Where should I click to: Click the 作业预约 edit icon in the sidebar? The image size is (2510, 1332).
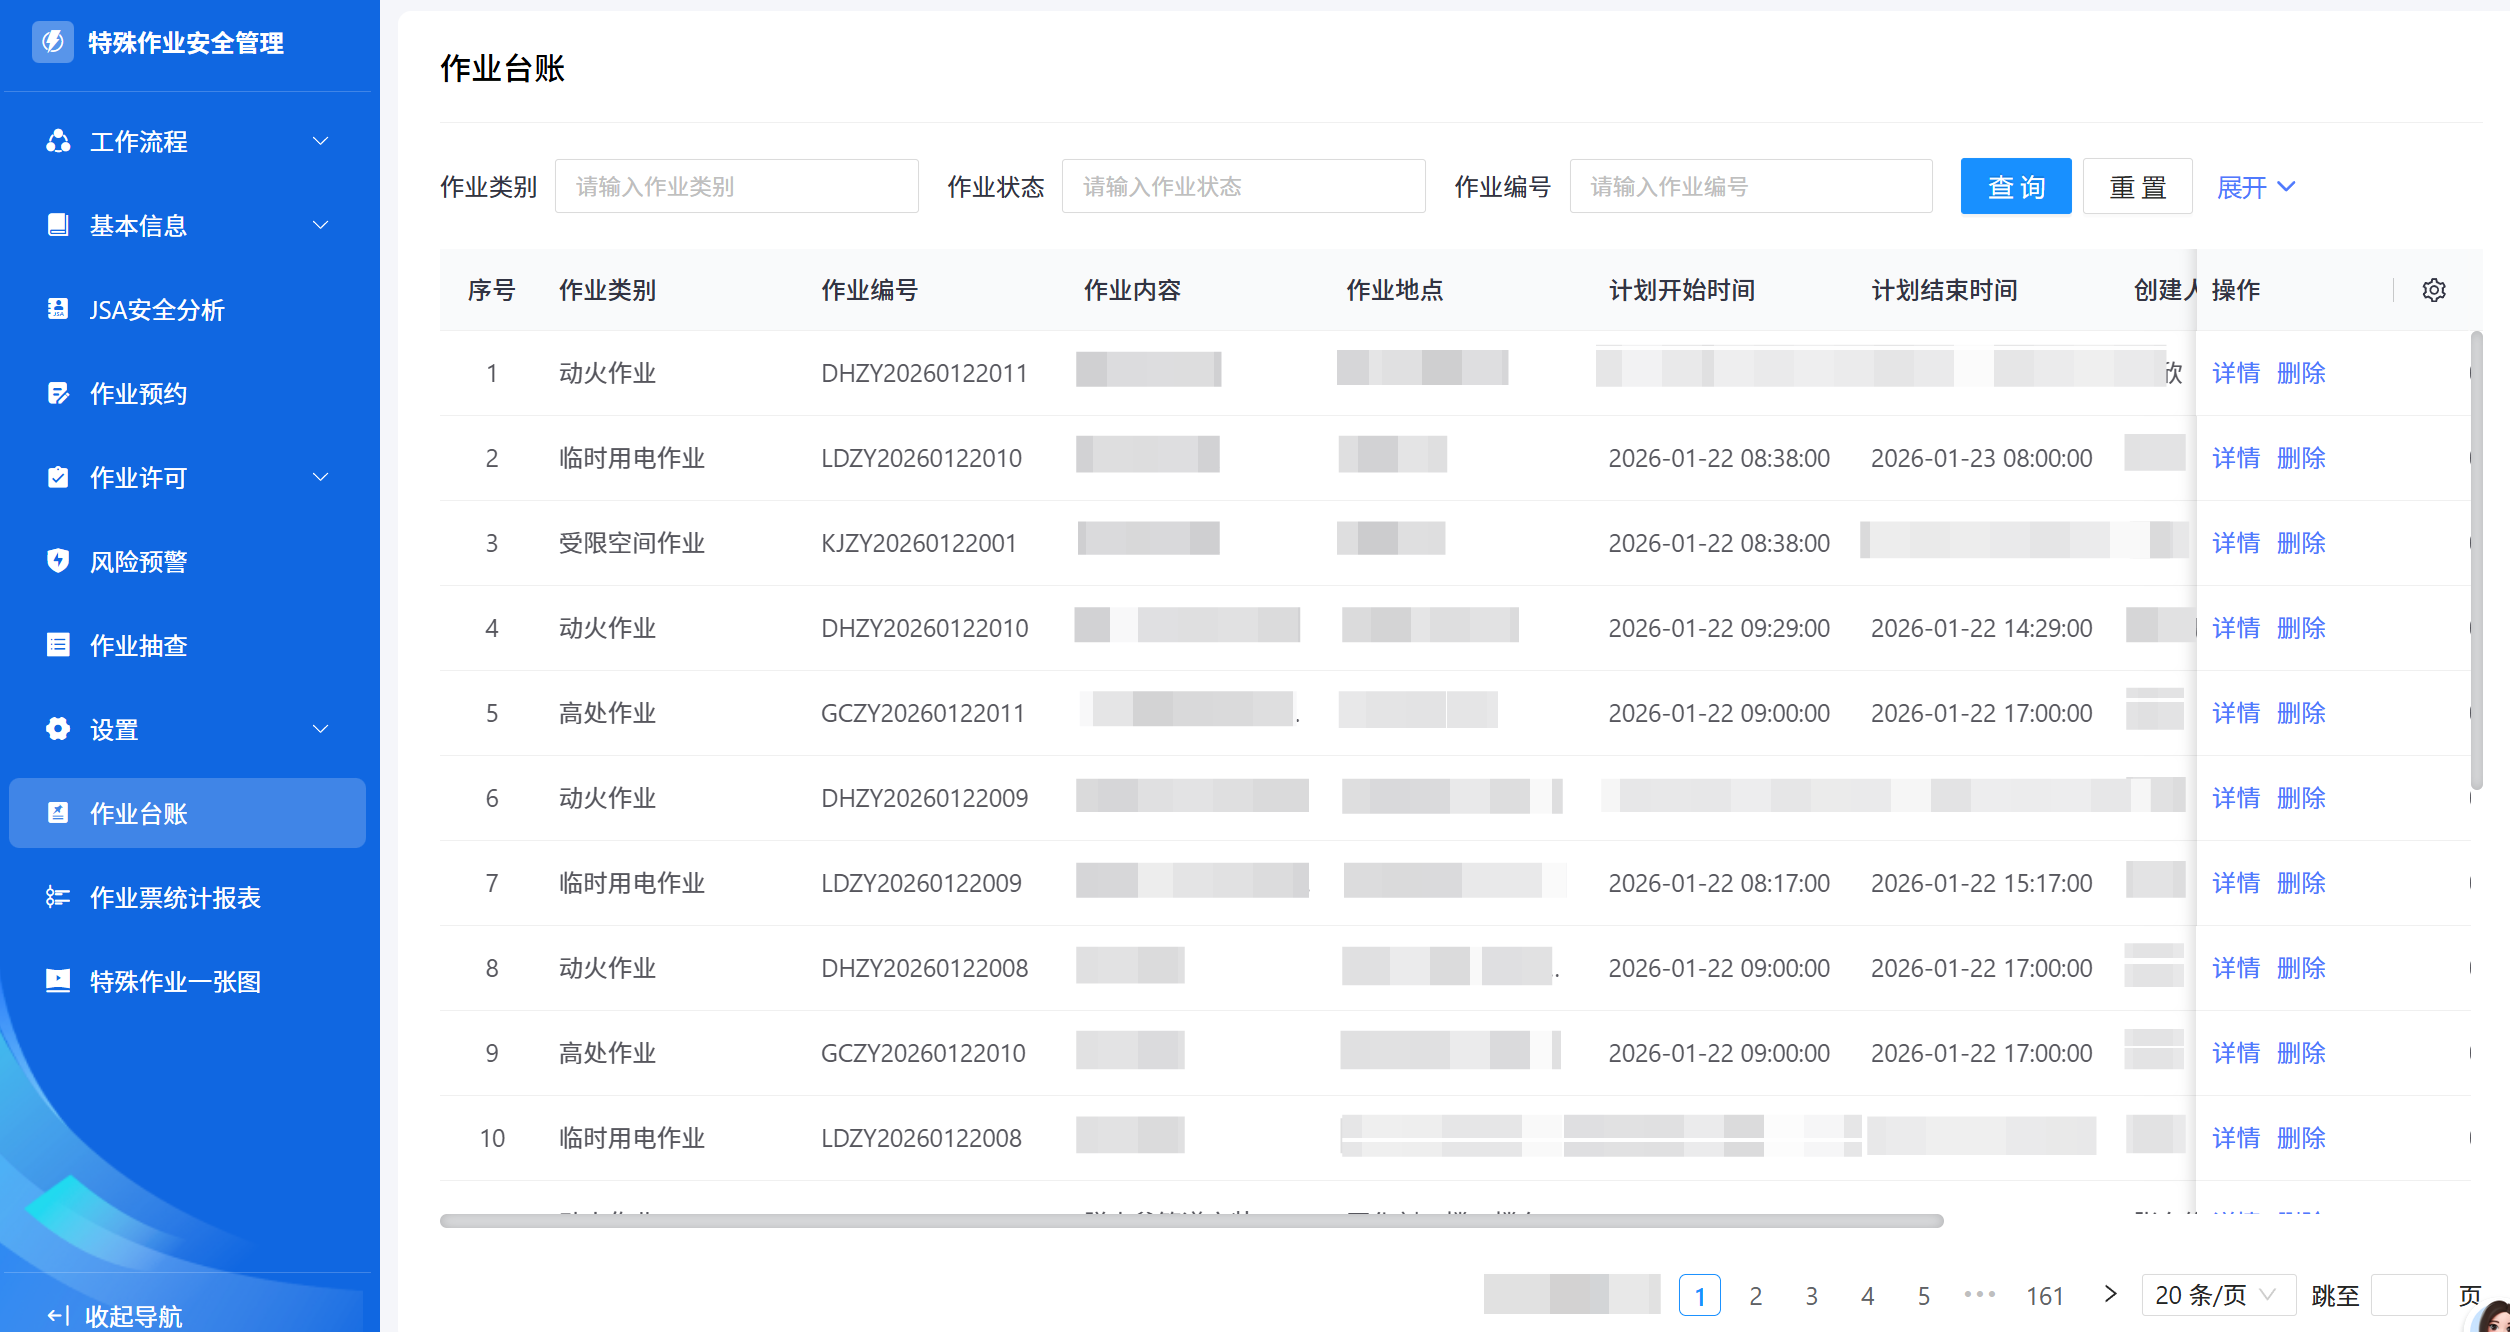point(58,393)
